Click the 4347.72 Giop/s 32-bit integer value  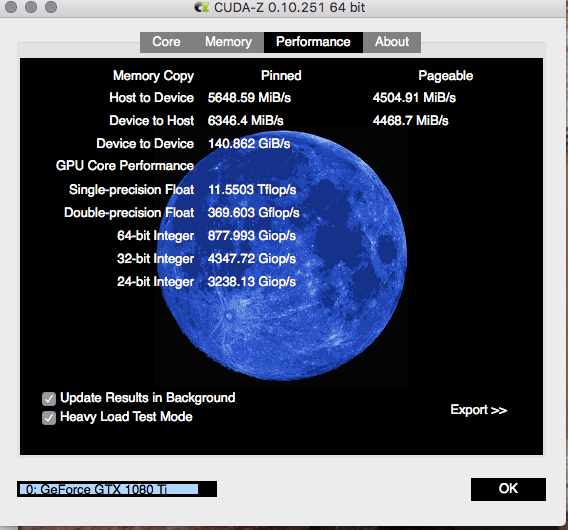pos(252,259)
